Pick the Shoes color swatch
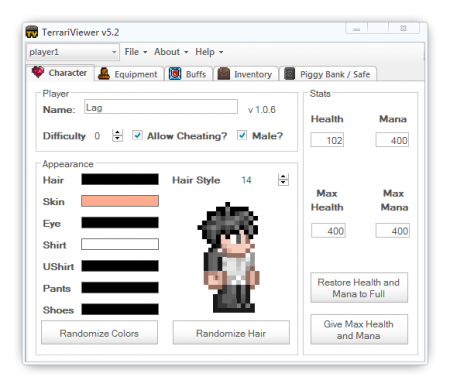The height and width of the screenshot is (387, 450). 120,309
